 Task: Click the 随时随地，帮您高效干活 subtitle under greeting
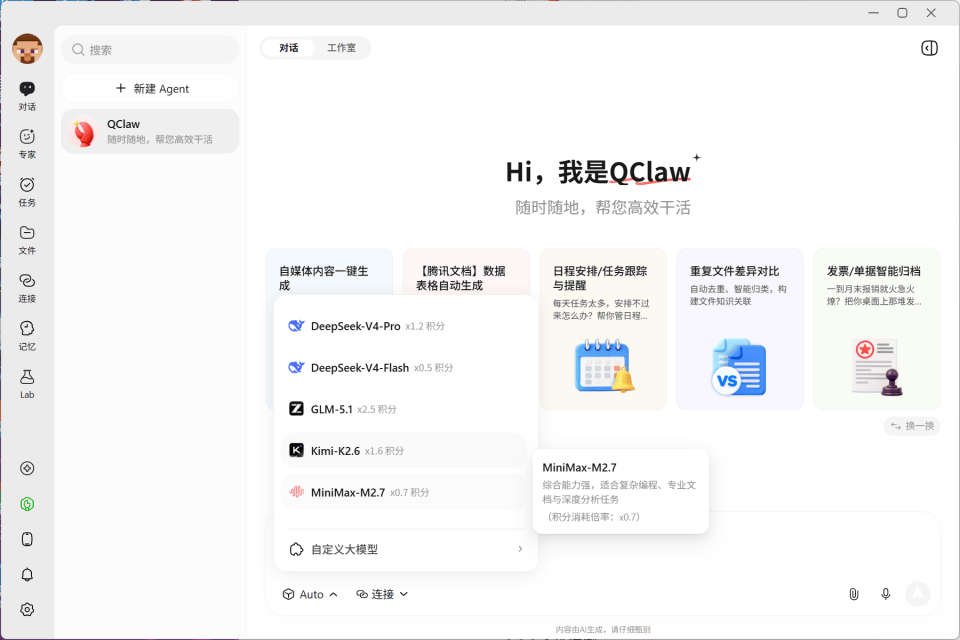pos(603,208)
